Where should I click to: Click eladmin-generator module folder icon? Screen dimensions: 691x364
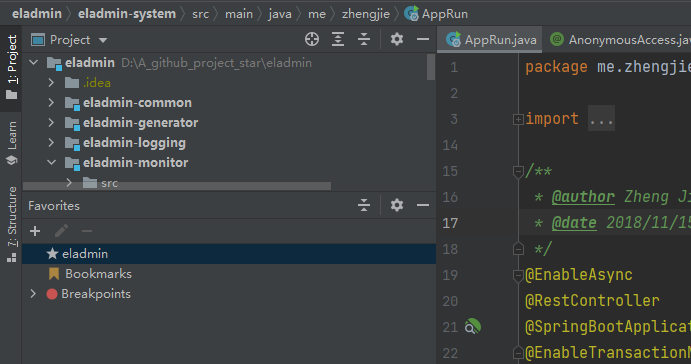(x=72, y=123)
